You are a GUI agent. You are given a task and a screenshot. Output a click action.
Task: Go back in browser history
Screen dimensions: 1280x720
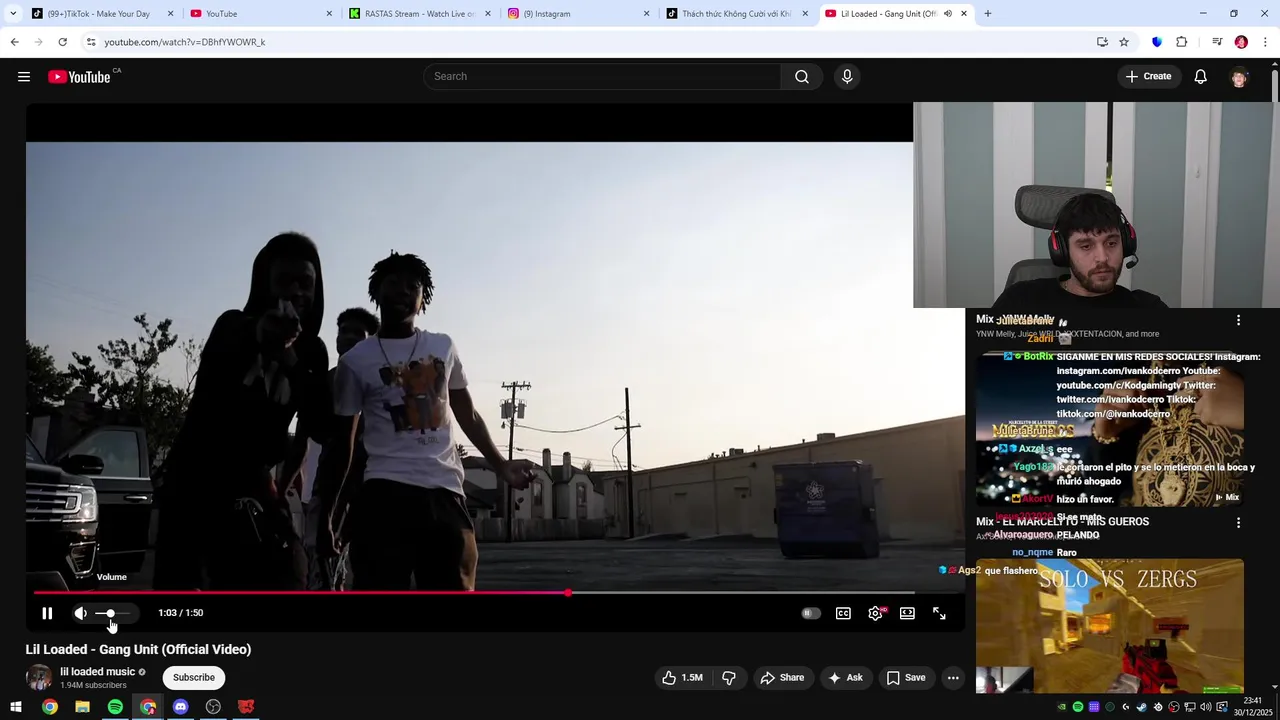[x=14, y=42]
